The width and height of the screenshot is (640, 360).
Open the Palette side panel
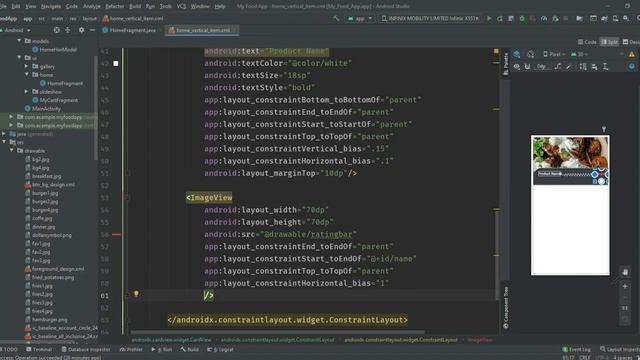point(505,64)
